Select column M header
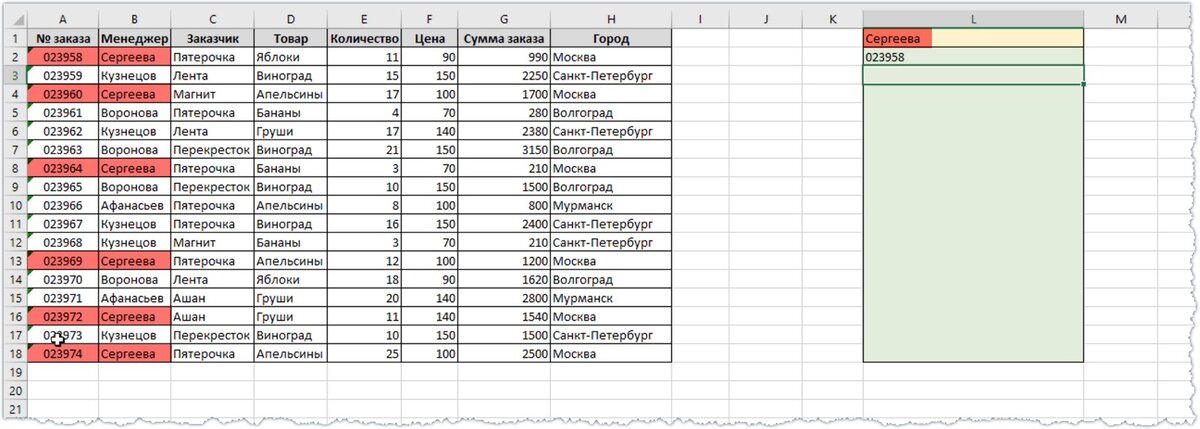The image size is (1200, 429). tap(1120, 19)
